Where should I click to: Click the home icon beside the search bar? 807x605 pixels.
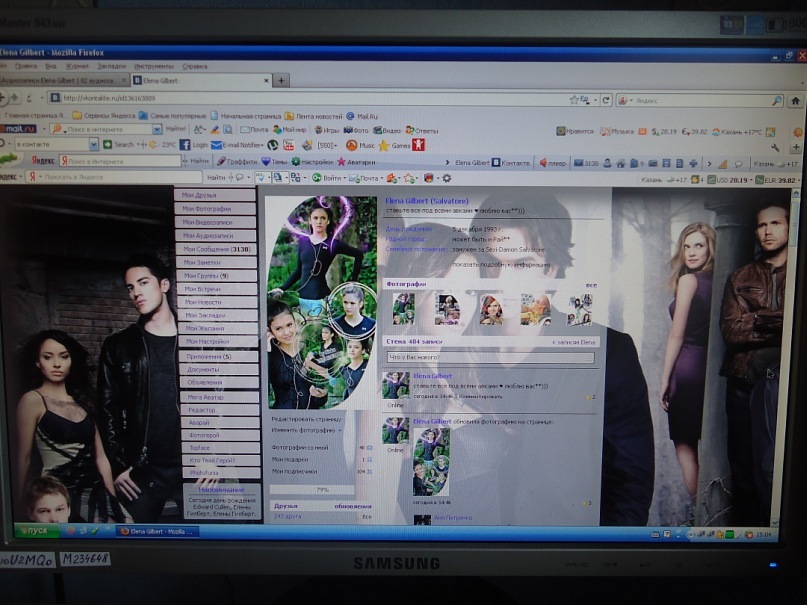[x=795, y=101]
